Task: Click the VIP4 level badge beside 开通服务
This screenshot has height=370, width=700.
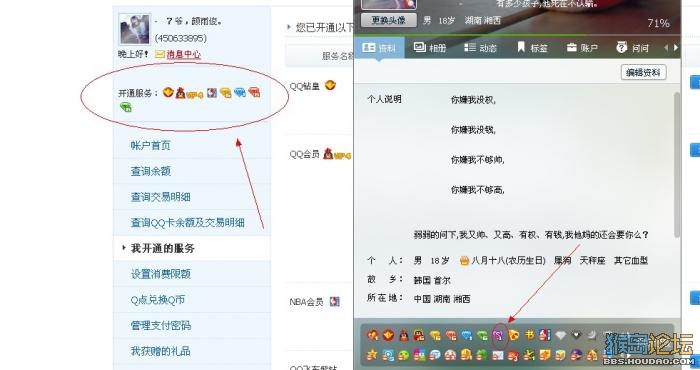Action: coord(195,95)
